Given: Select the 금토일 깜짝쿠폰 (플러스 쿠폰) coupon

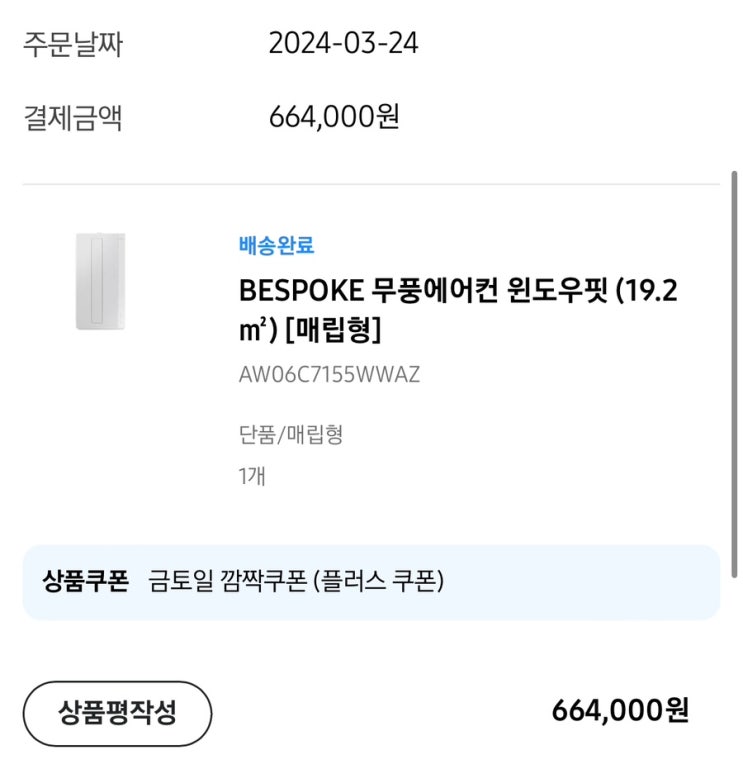Looking at the screenshot, I should [x=296, y=581].
